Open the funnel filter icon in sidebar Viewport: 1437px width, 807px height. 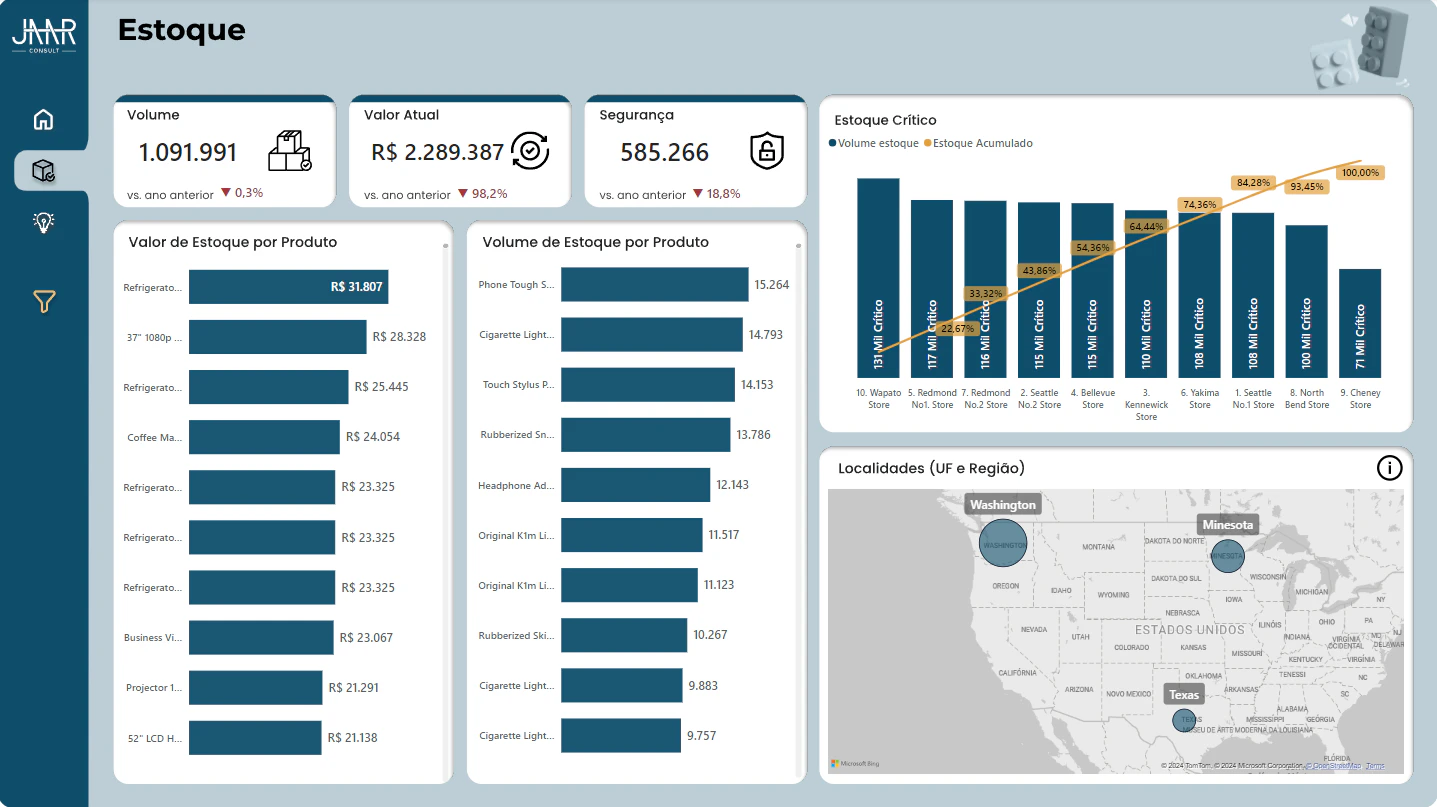point(43,301)
